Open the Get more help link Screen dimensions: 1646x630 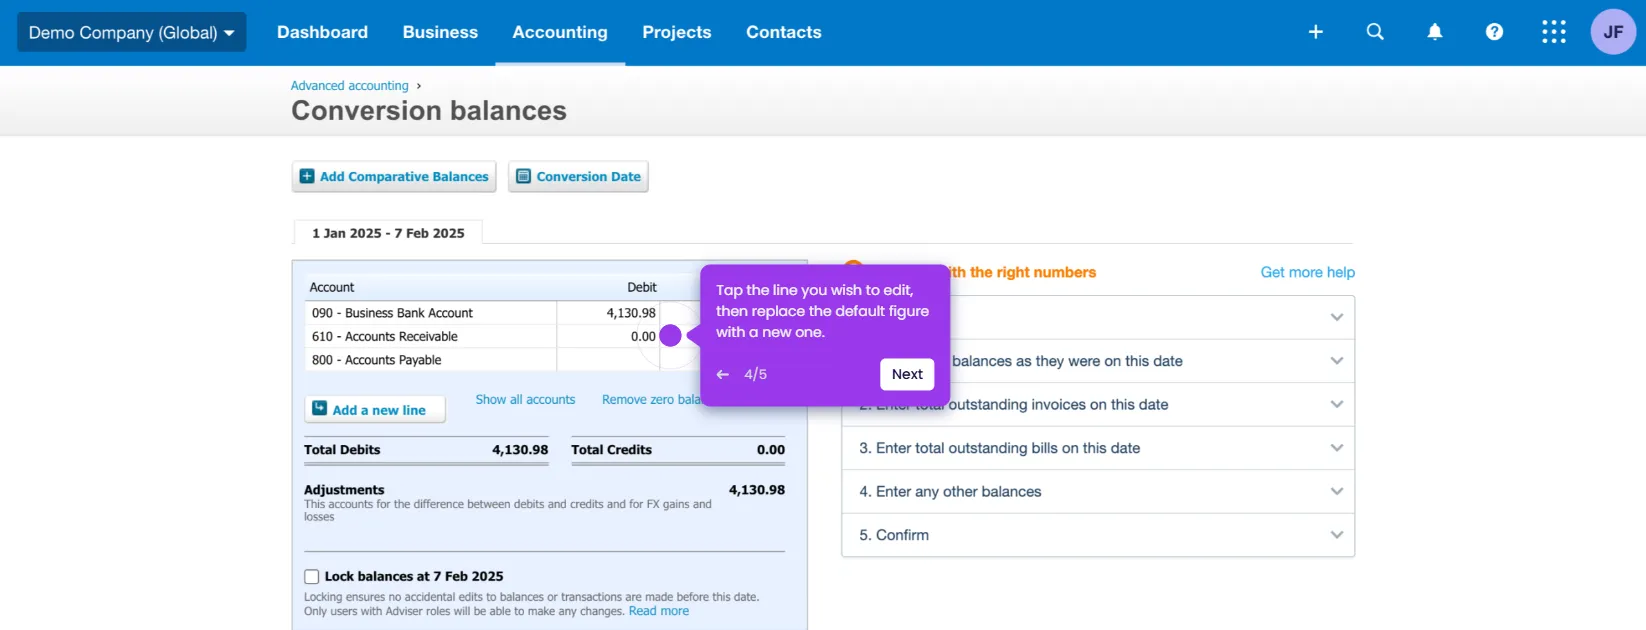coord(1308,272)
